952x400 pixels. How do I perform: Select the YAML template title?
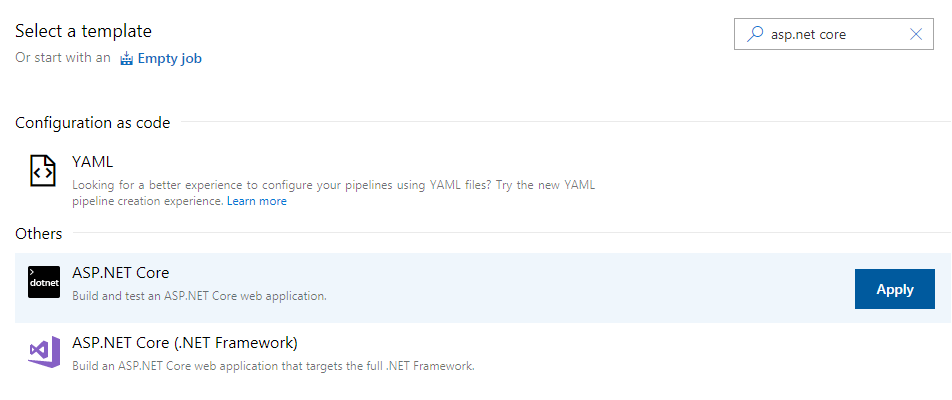click(x=92, y=162)
